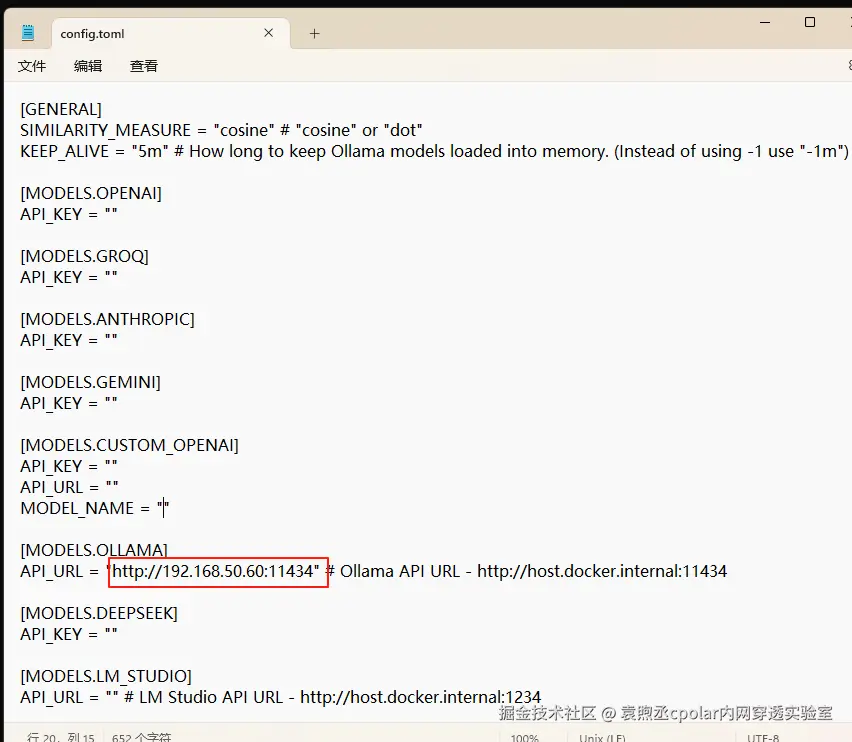
Task: Click the 652 个字符 character count
Action: coord(141,737)
